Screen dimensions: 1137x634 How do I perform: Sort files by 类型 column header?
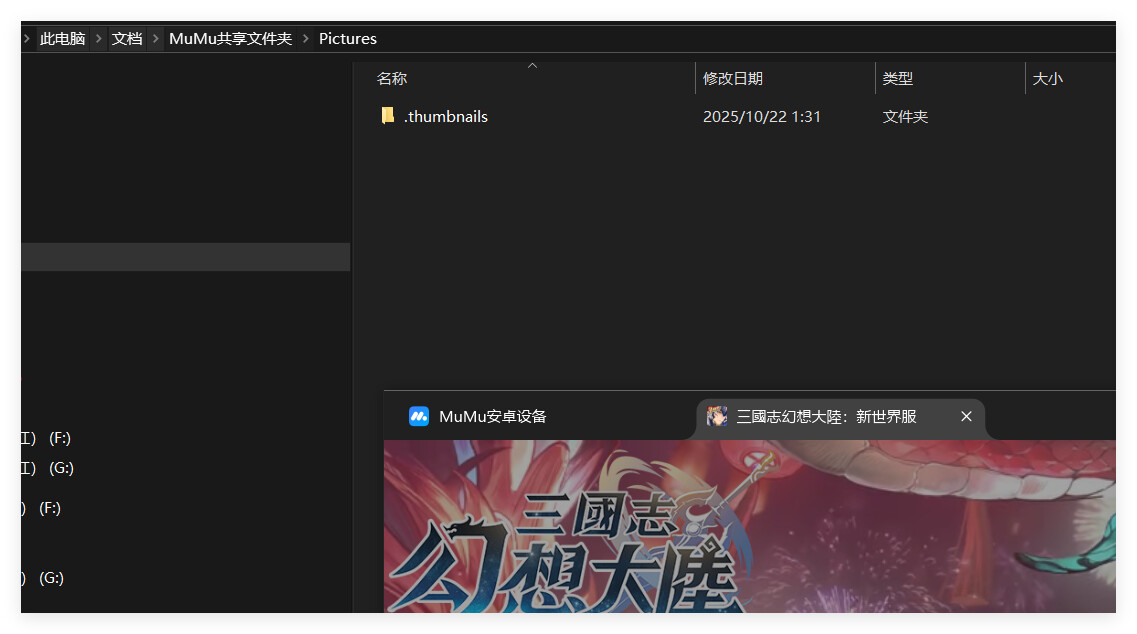[x=898, y=78]
